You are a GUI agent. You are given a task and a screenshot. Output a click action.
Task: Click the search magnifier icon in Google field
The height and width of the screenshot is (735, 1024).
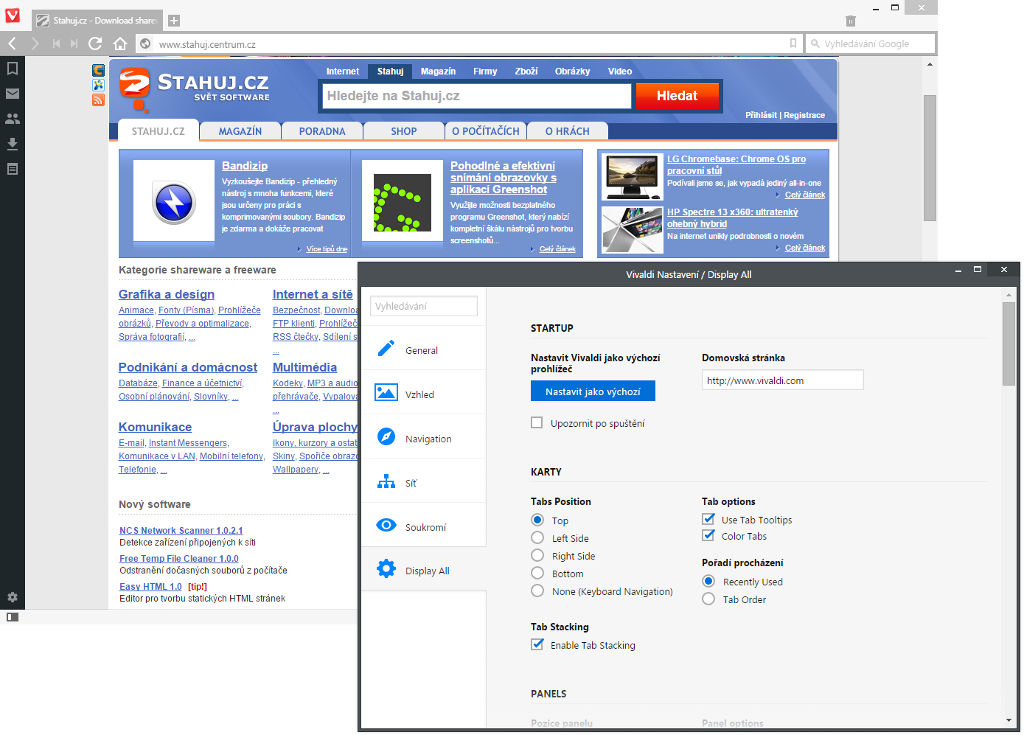815,44
